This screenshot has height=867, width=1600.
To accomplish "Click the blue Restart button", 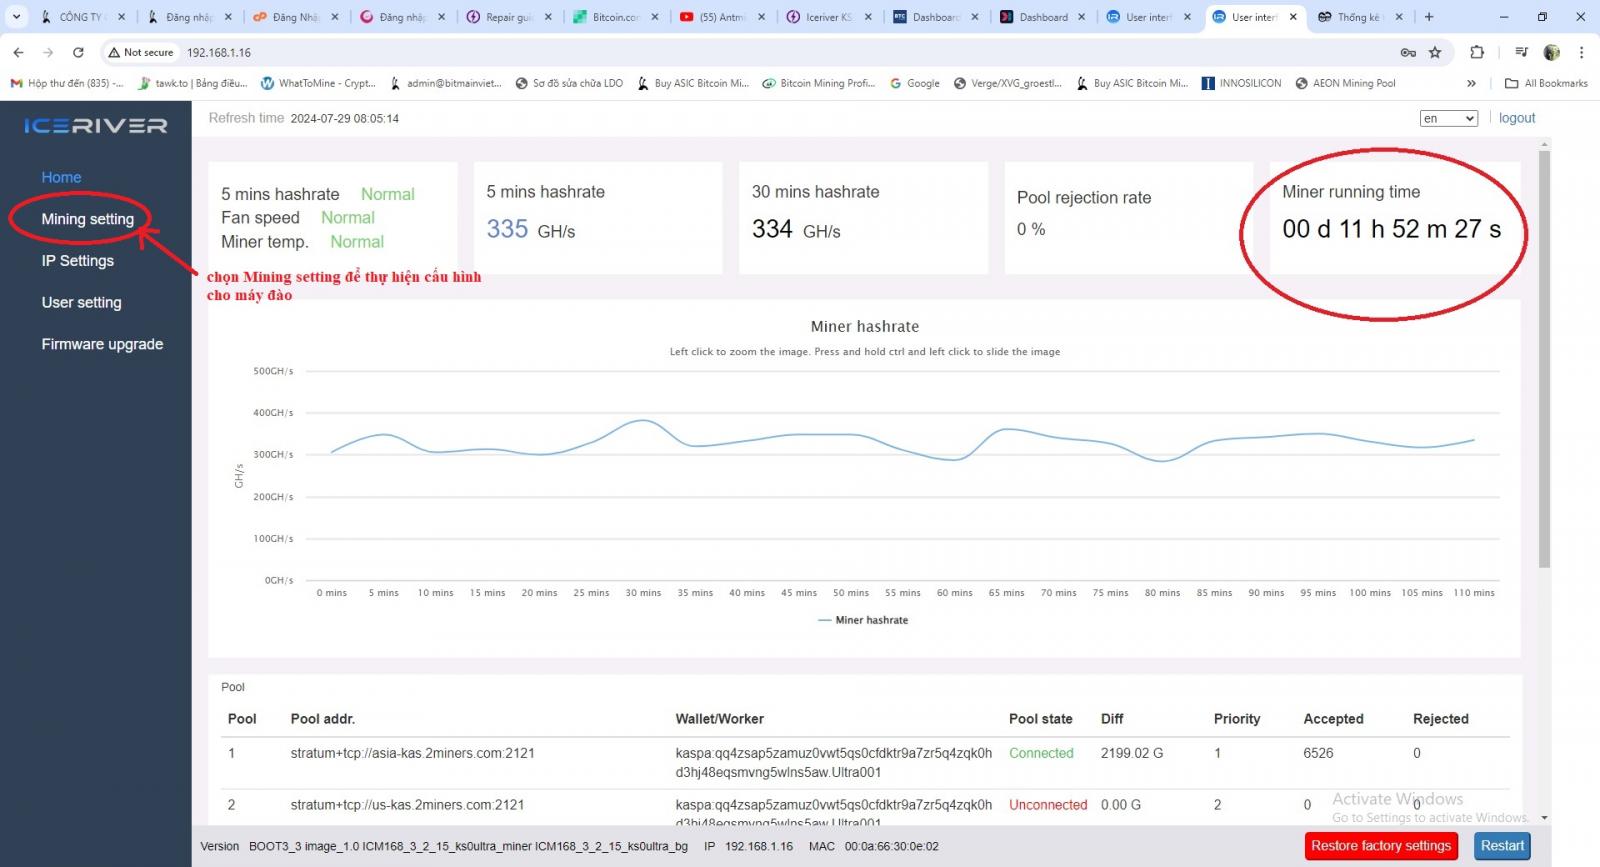I will coord(1502,846).
